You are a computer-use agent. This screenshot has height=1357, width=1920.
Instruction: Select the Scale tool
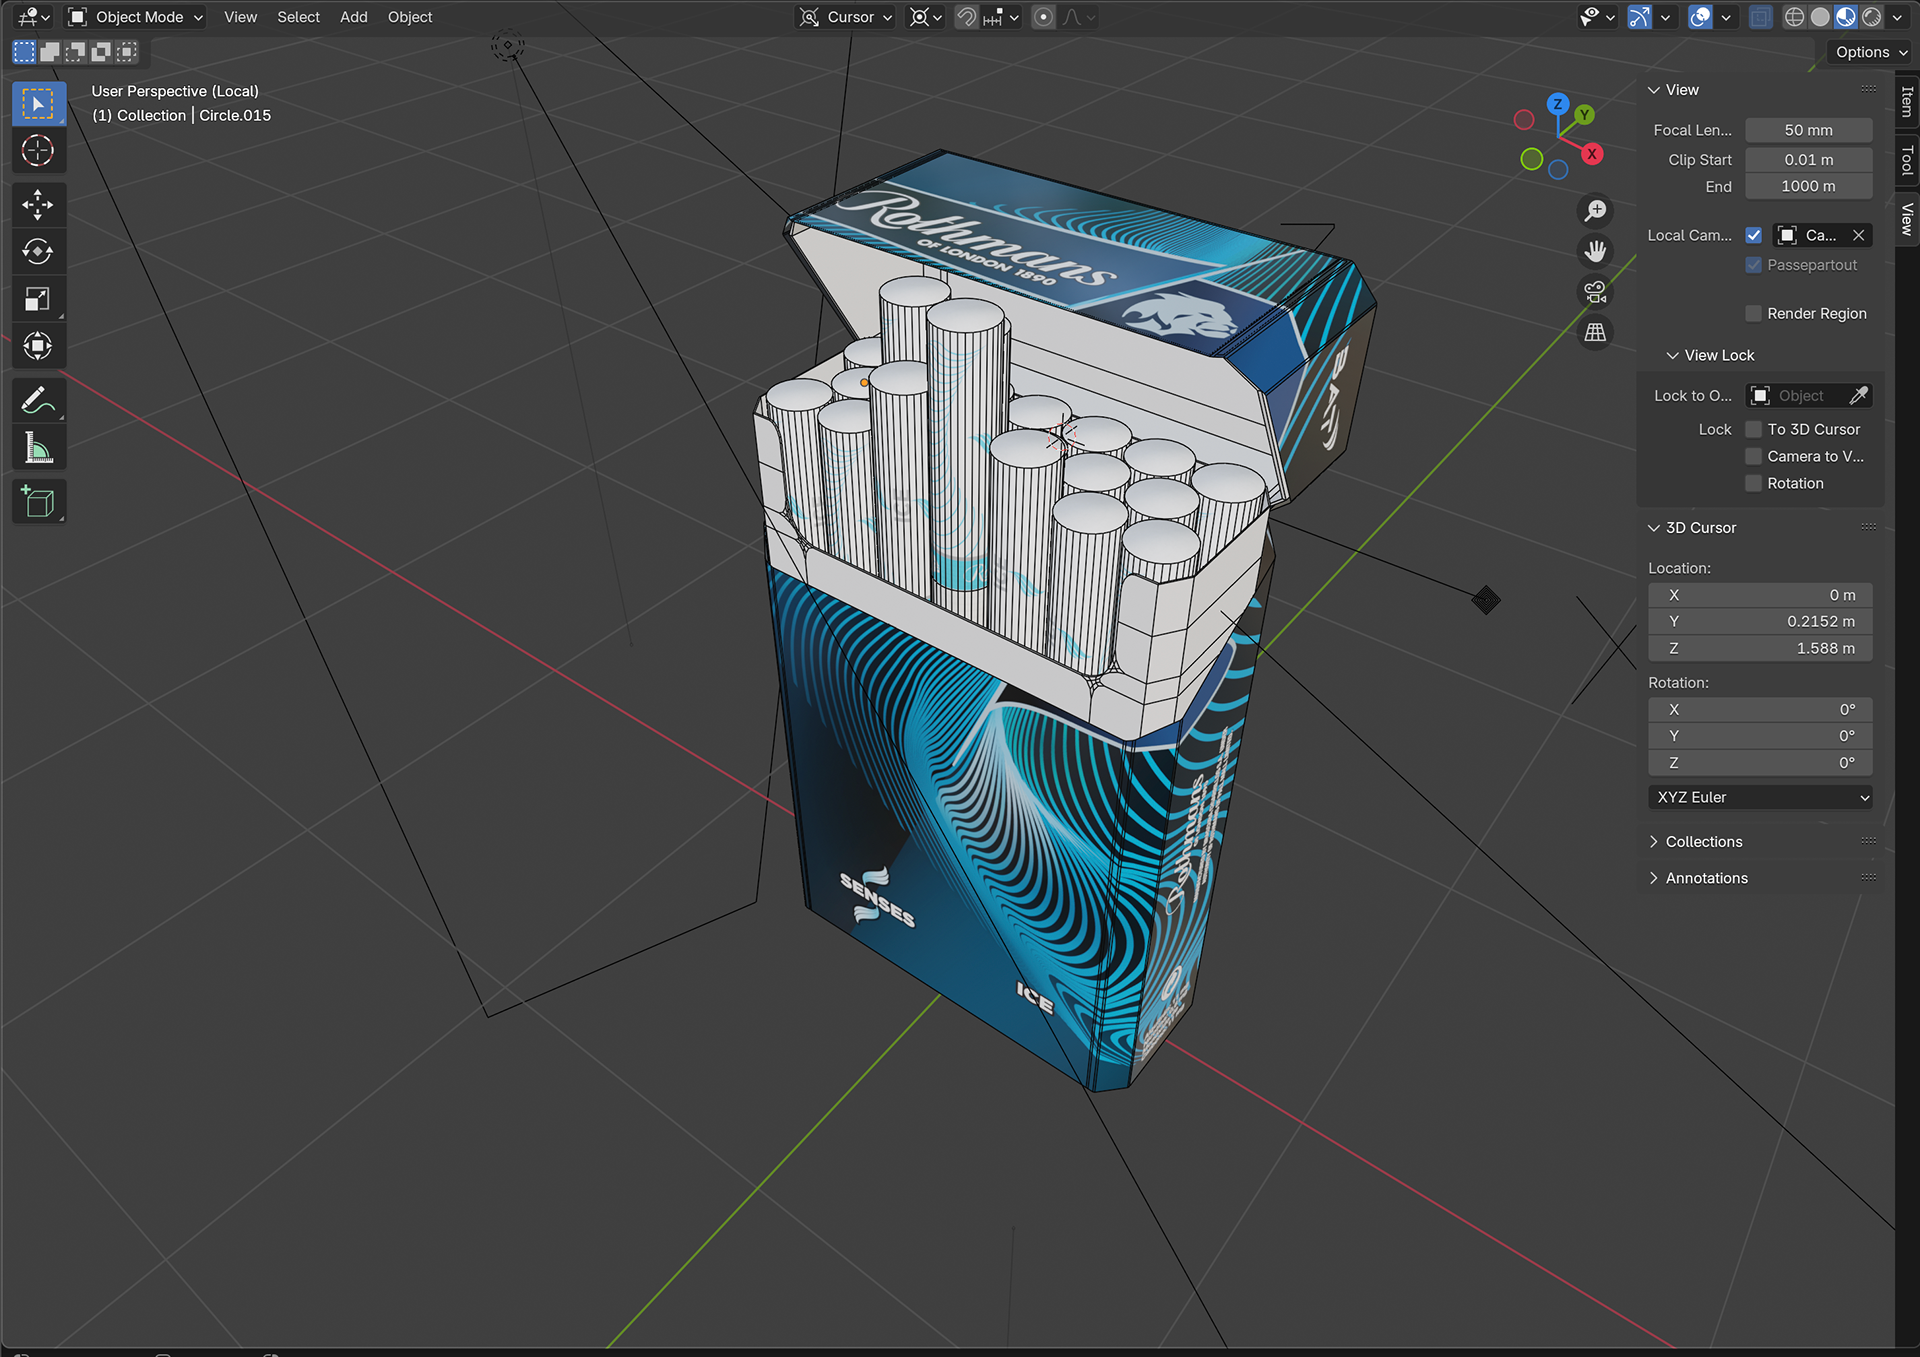(x=38, y=299)
